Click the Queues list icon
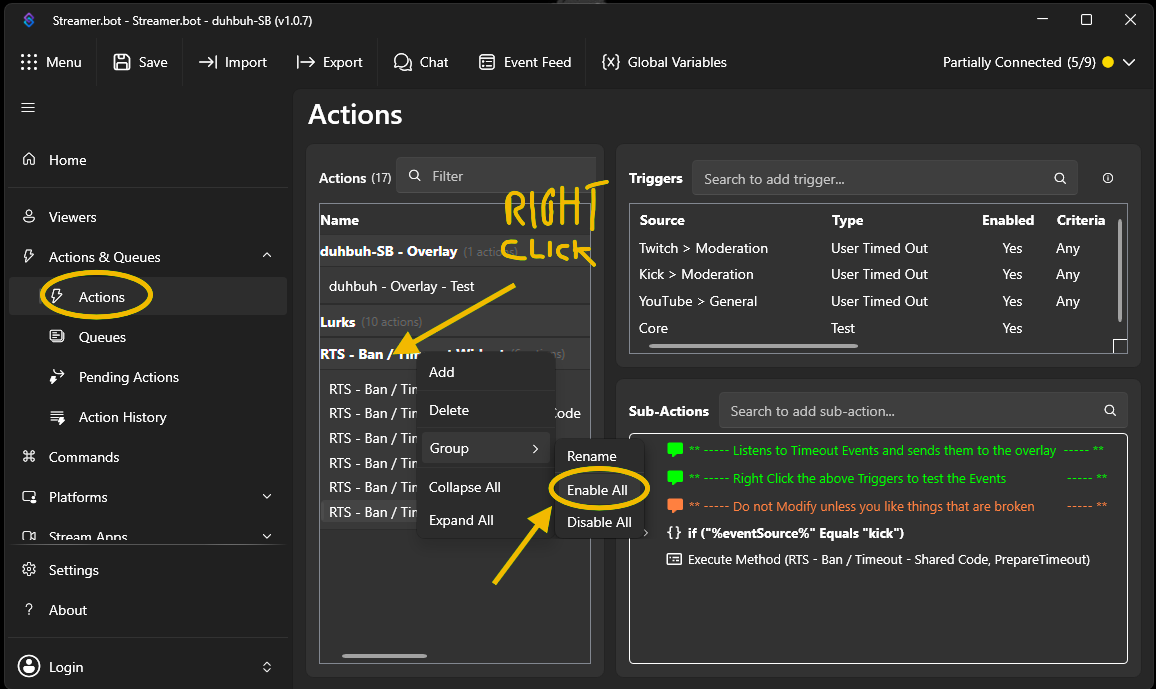 57,336
